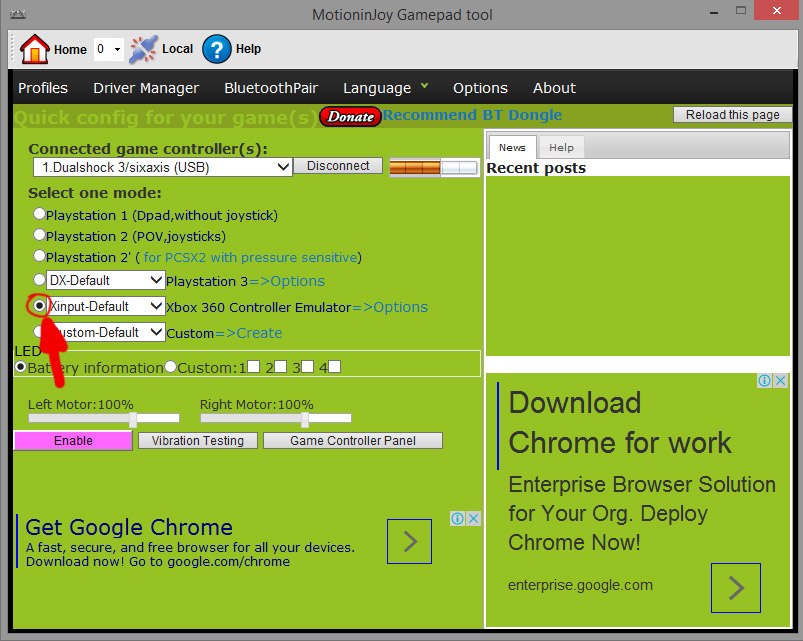Open Driver Manager page
The width and height of the screenshot is (803, 641).
146,88
